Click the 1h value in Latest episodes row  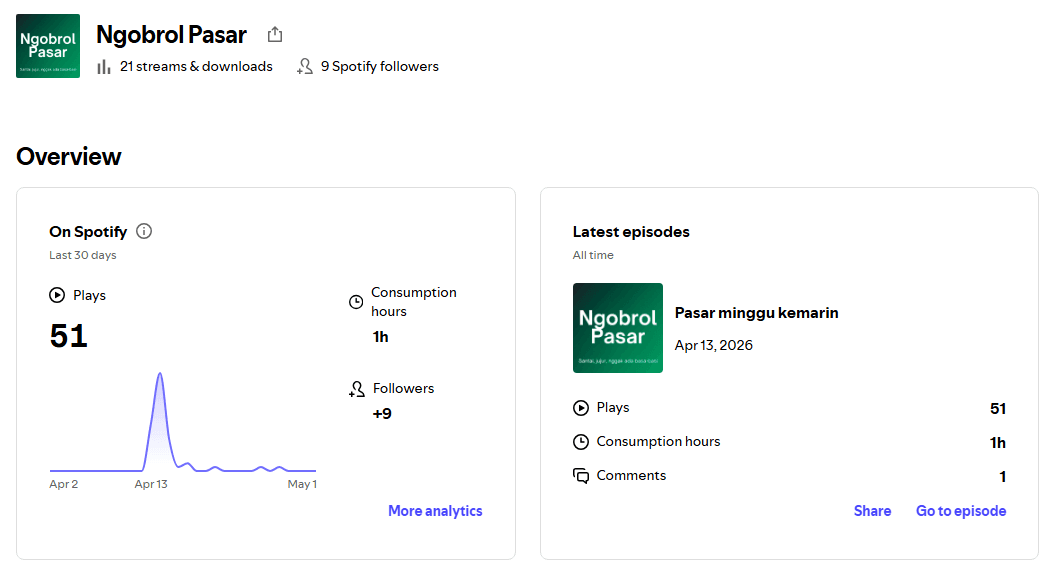pos(997,443)
